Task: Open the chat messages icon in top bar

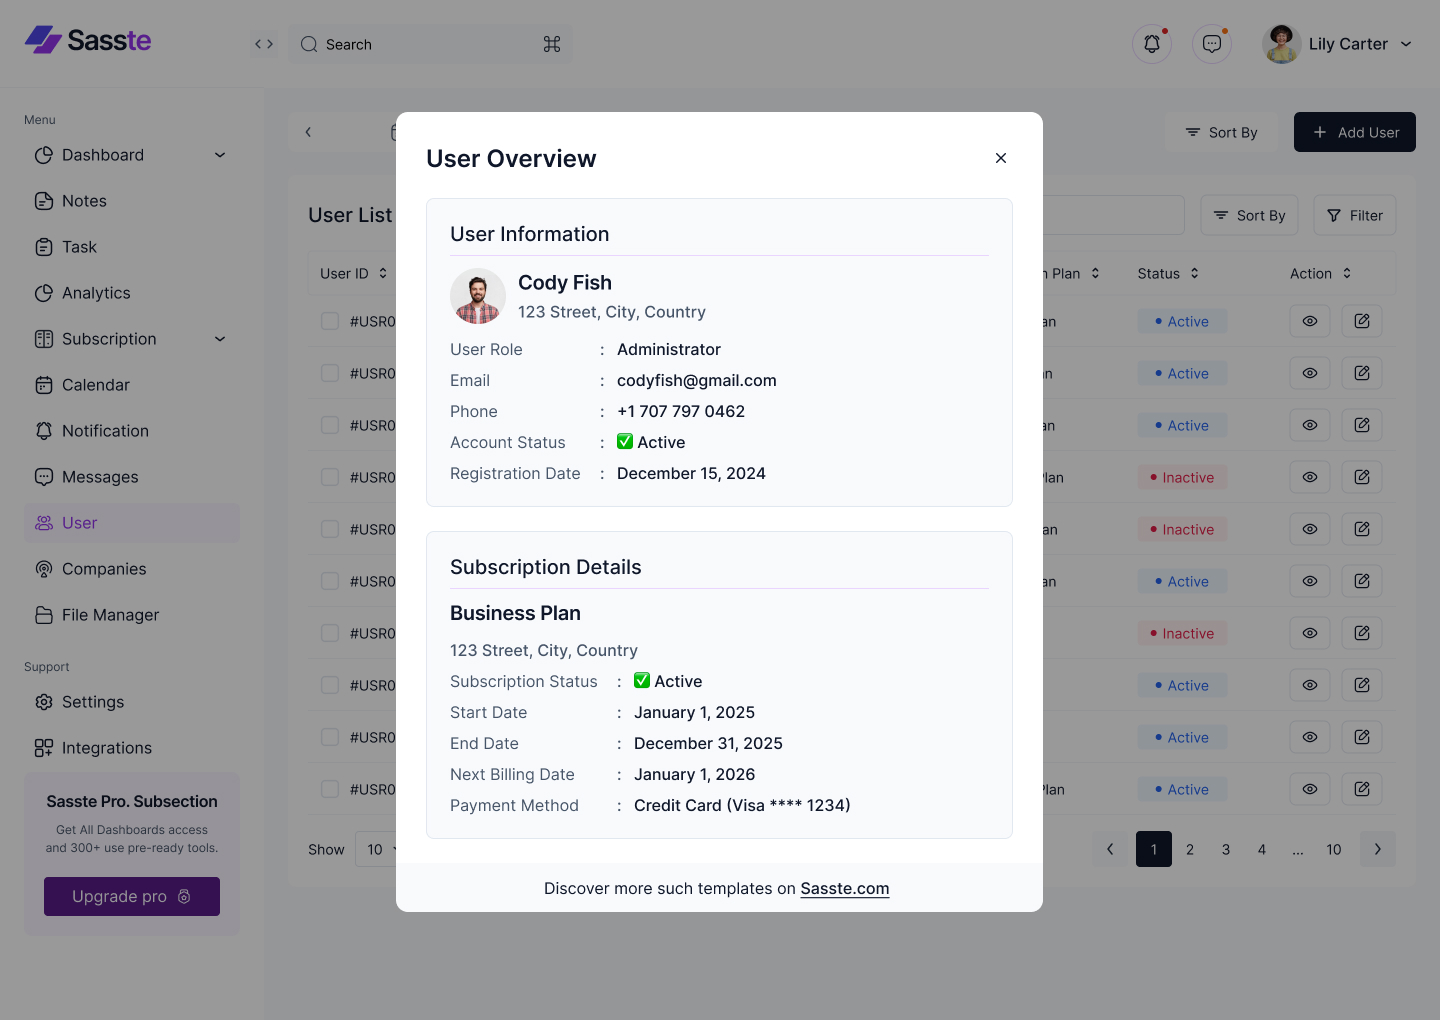Action: 1212,43
